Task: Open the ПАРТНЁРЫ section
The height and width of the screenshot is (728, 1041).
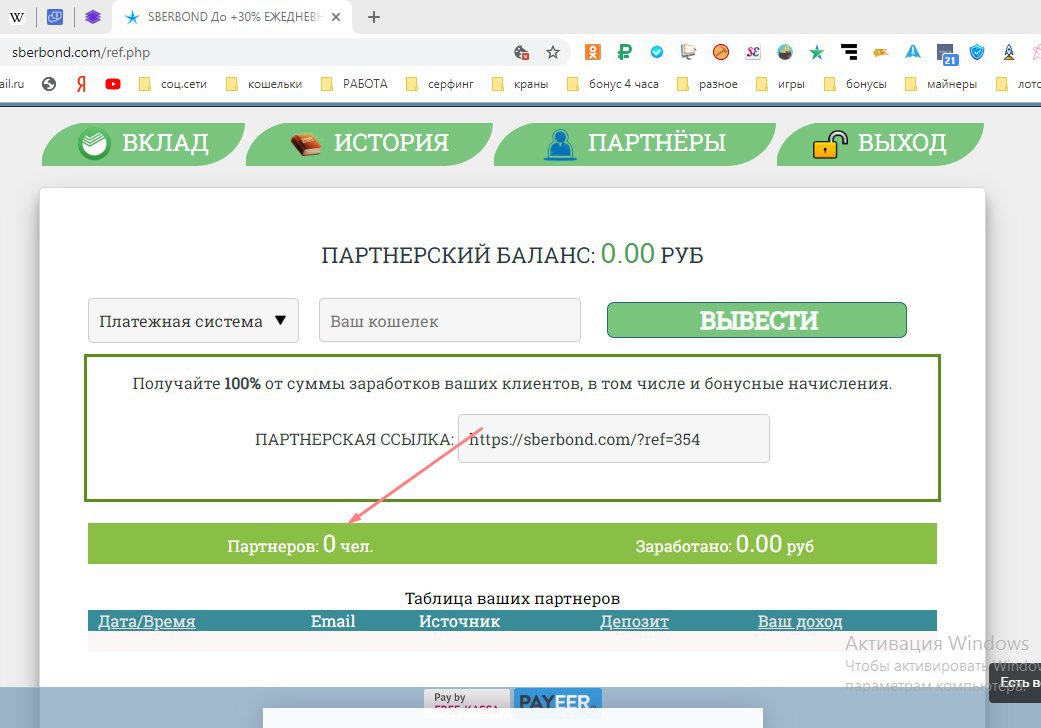Action: (x=635, y=144)
